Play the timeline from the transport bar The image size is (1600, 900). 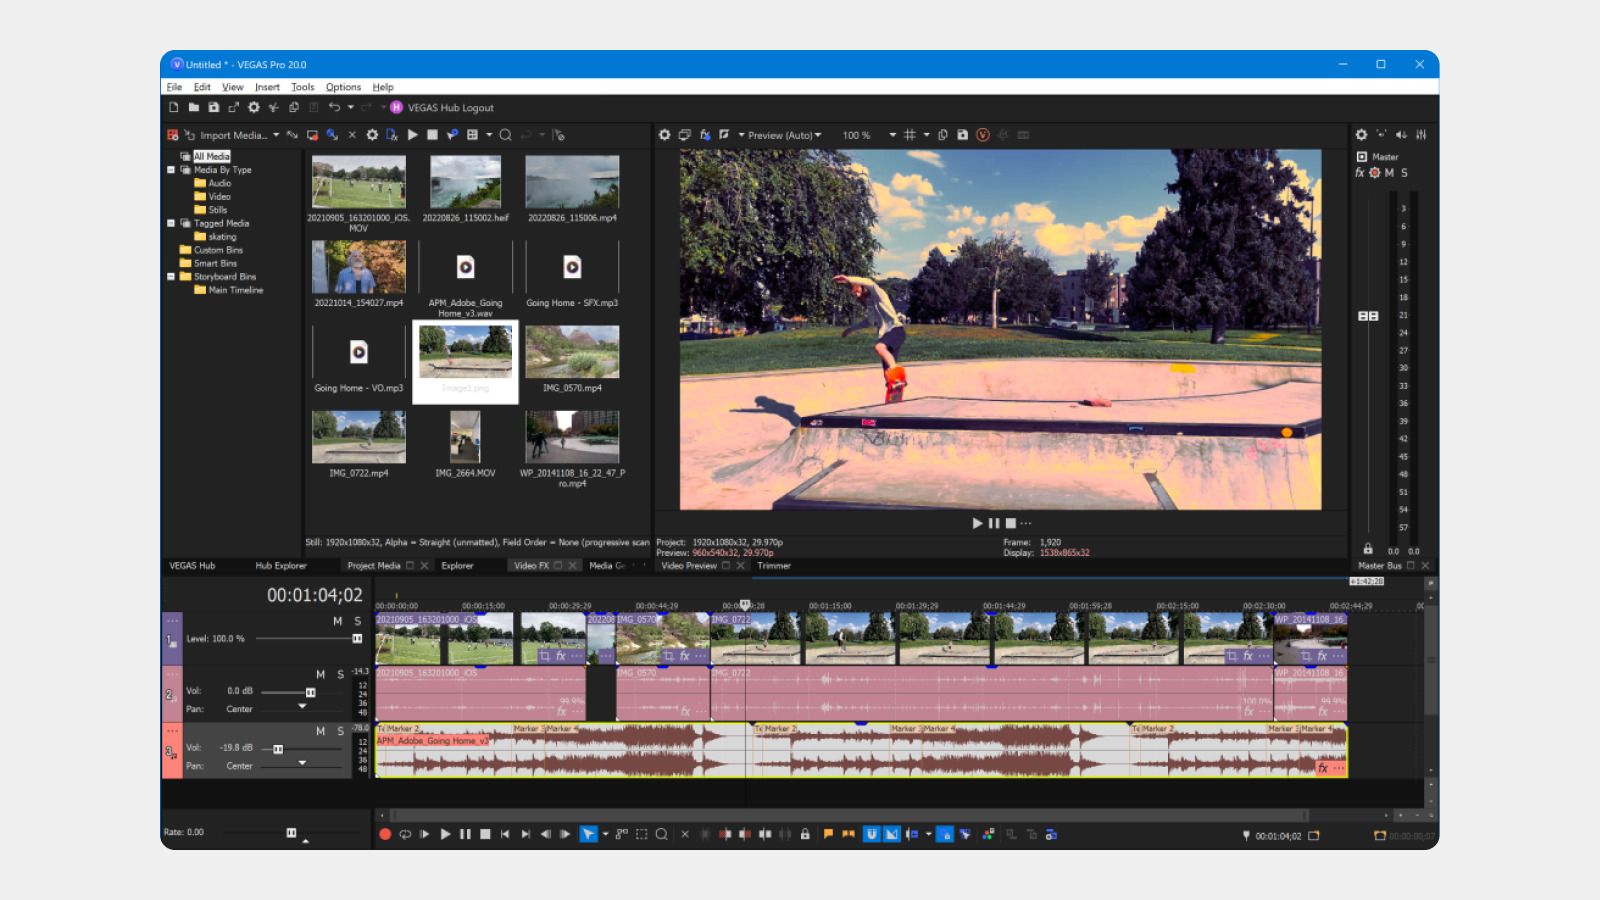[x=445, y=834]
